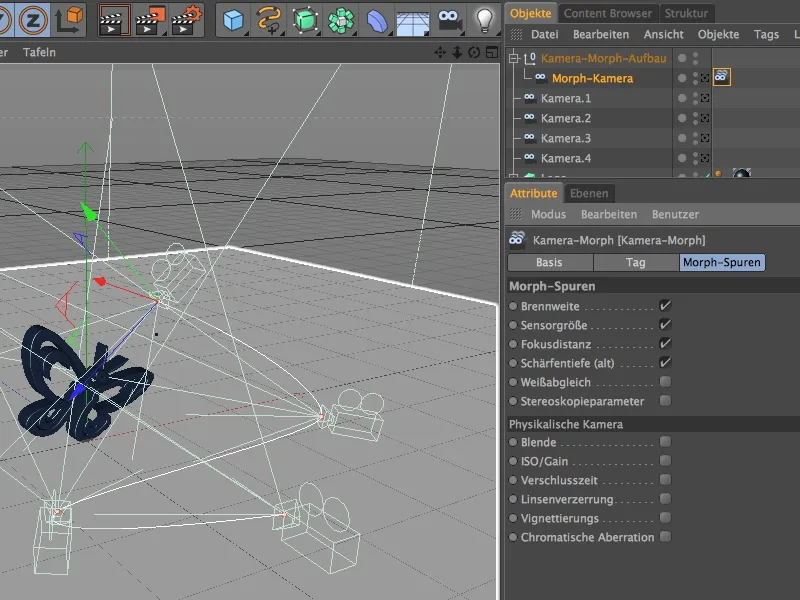The width and height of the screenshot is (800, 600).
Task: Open the Objekte menu in object manager
Action: (x=718, y=34)
